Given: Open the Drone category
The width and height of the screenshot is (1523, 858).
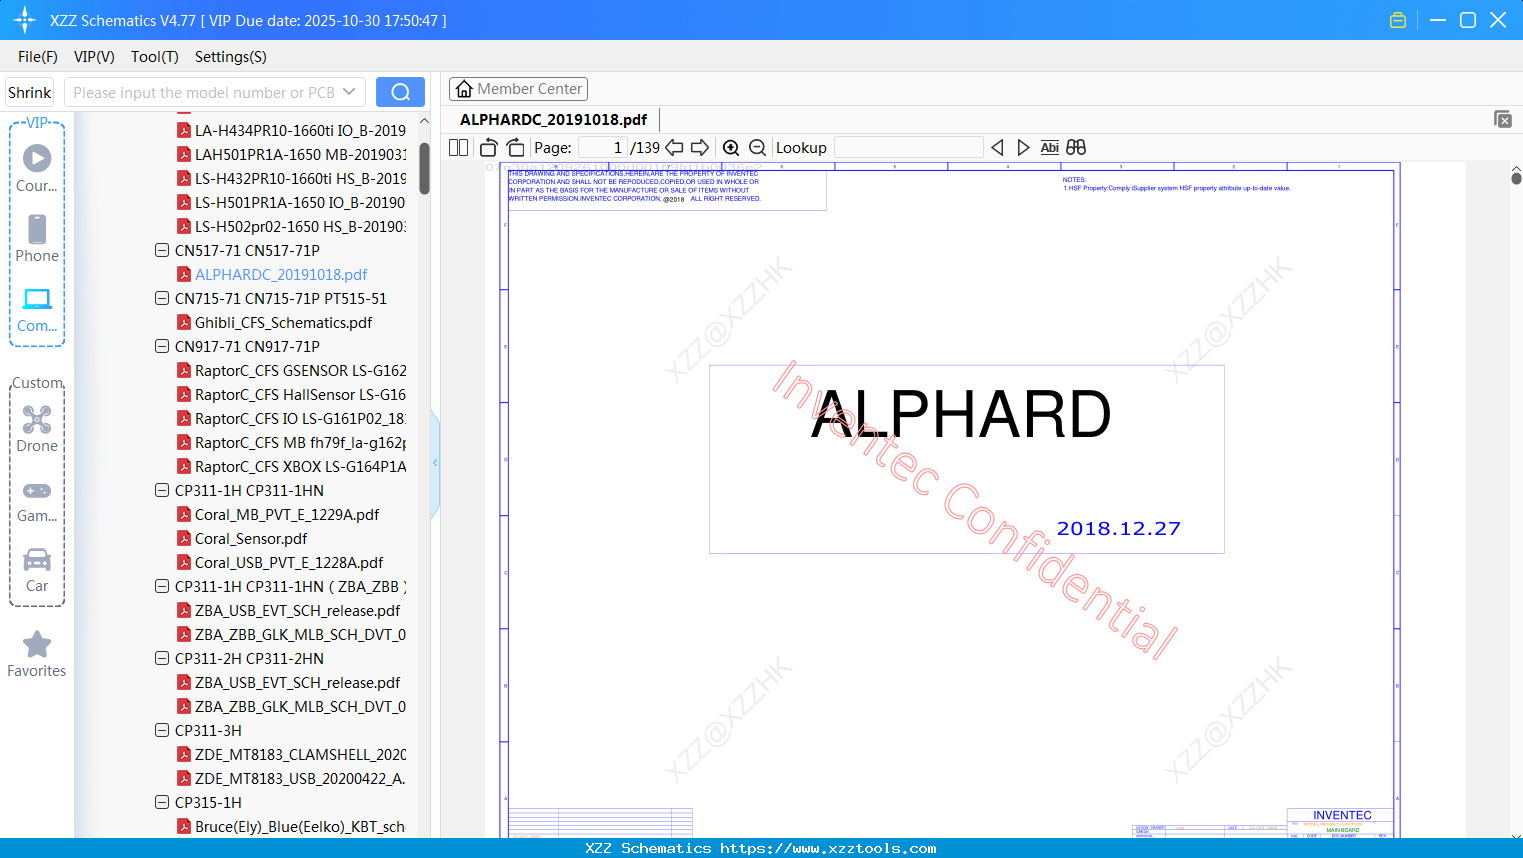Looking at the screenshot, I should tap(37, 428).
